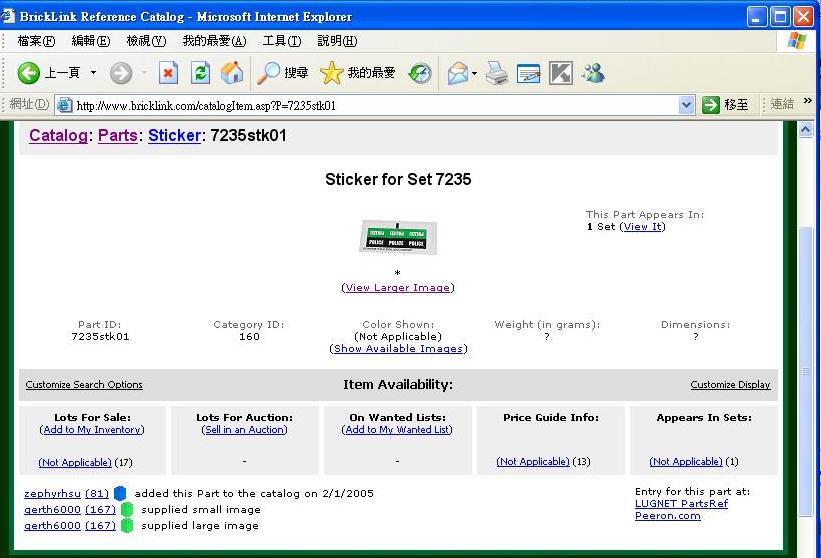This screenshot has width=821, height=558.
Task: Stop page loading with the red X icon
Action: pos(168,73)
